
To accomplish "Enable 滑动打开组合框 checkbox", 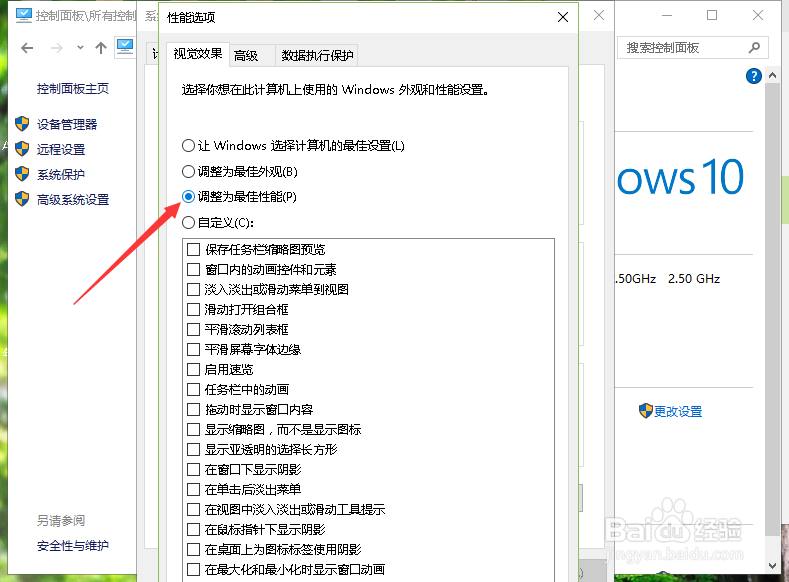I will pyautogui.click(x=193, y=309).
